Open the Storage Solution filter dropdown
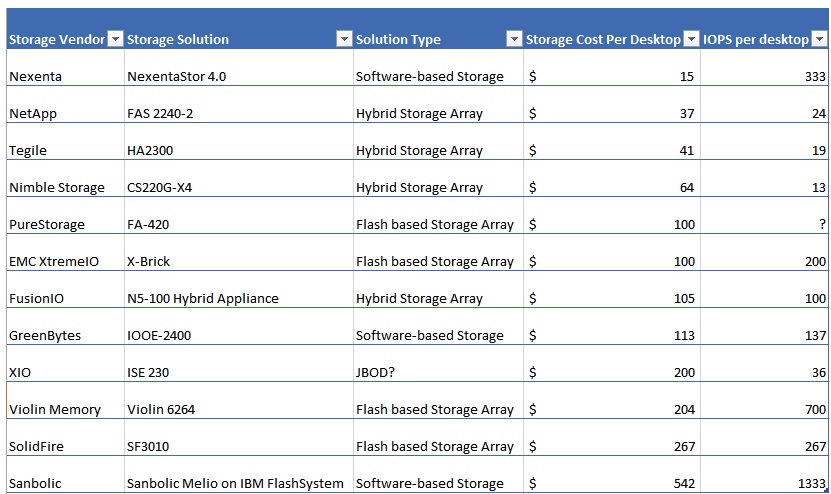This screenshot has width=831, height=494. [x=344, y=39]
